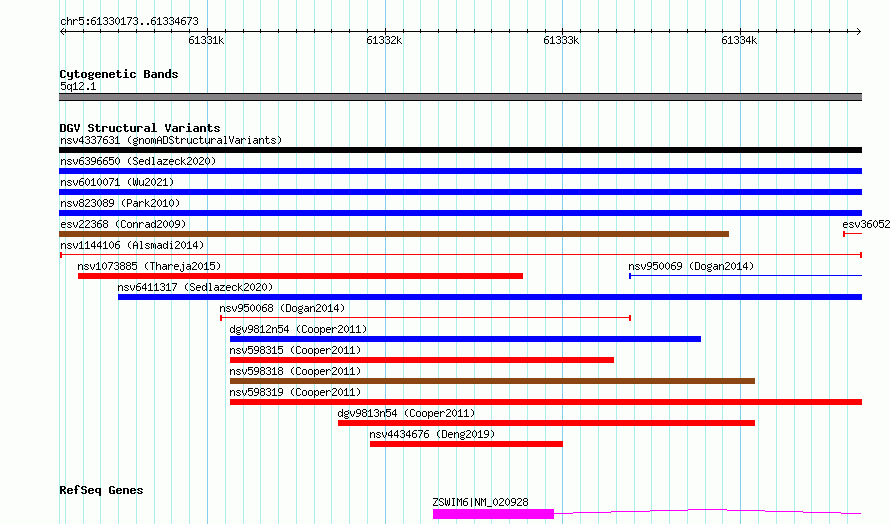Select the blue nsv6411317 variant bar

tap(490, 297)
